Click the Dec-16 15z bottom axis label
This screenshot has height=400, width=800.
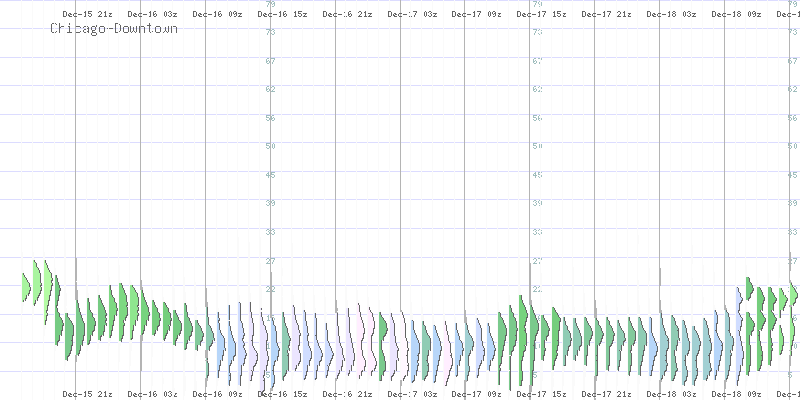[282, 394]
